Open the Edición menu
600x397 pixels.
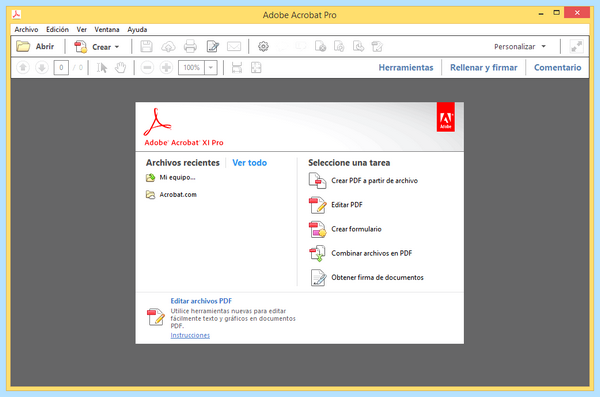[x=57, y=29]
